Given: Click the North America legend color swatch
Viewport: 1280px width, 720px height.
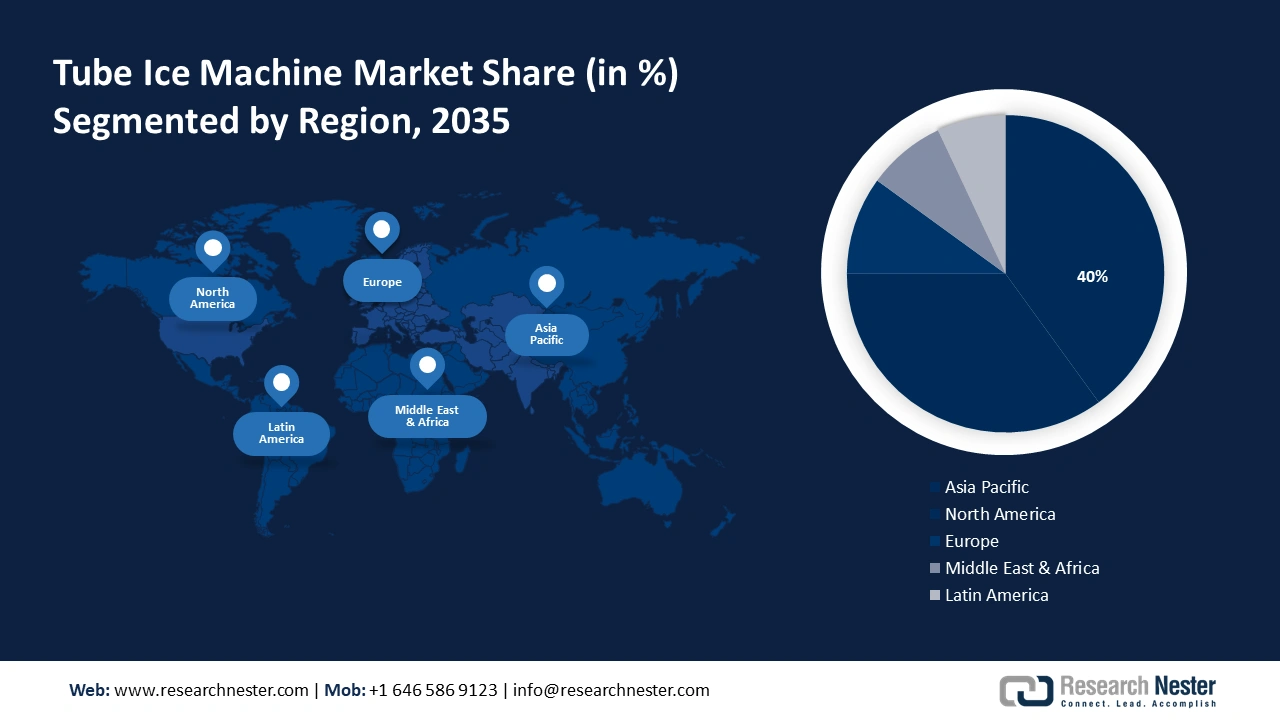Looking at the screenshot, I should click(x=935, y=515).
